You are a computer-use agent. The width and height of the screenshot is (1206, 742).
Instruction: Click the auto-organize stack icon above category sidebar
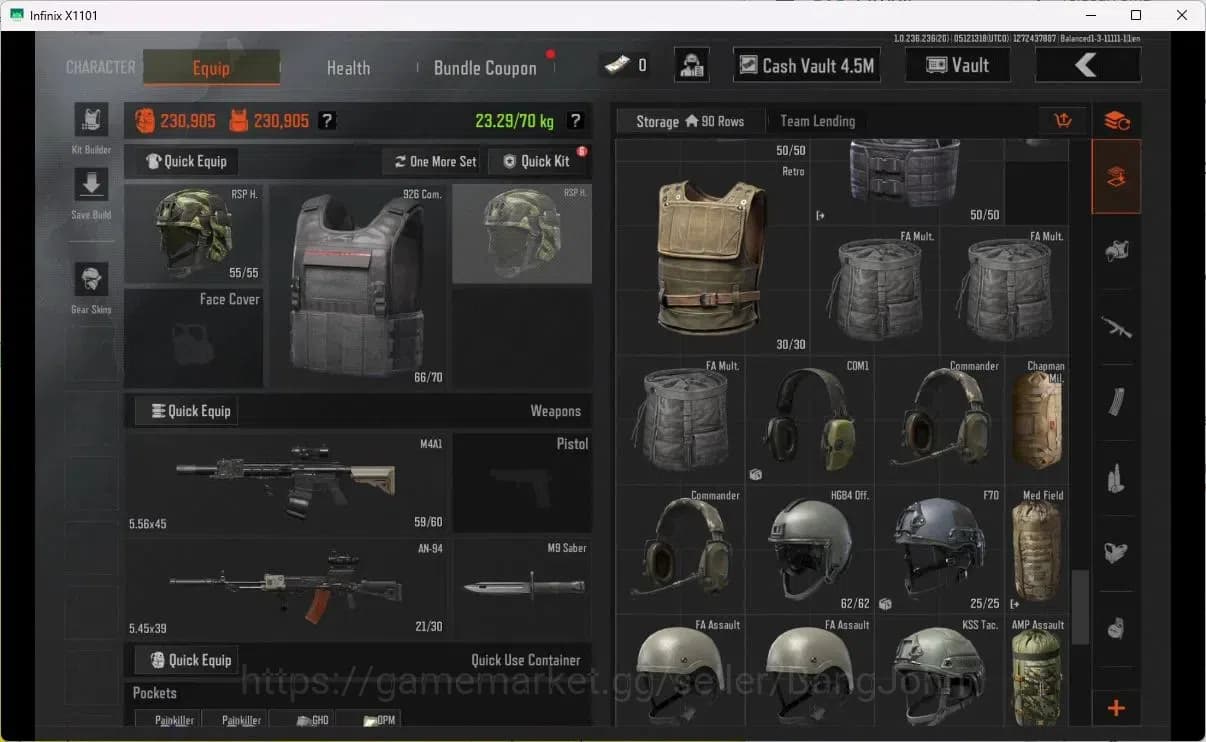[x=1116, y=121]
